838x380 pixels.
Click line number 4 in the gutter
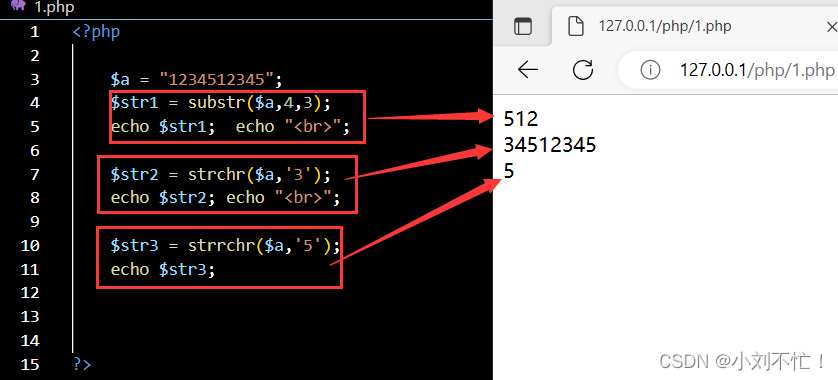click(x=35, y=103)
